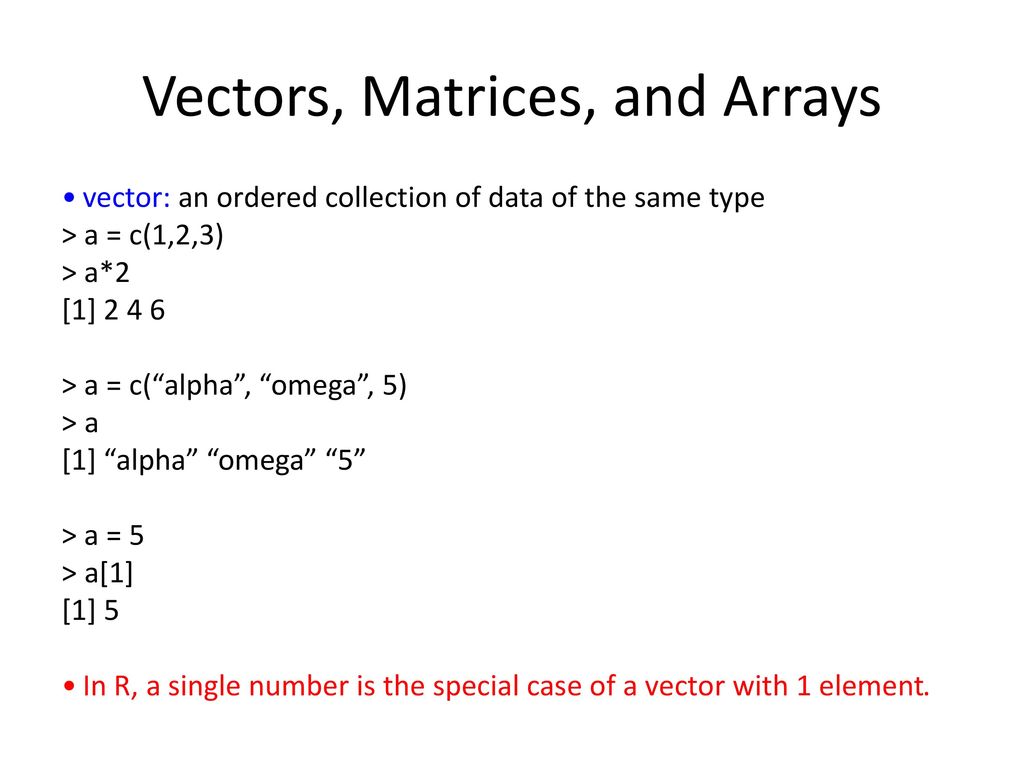
Task: Click the line 'a = 5'
Action: [103, 536]
